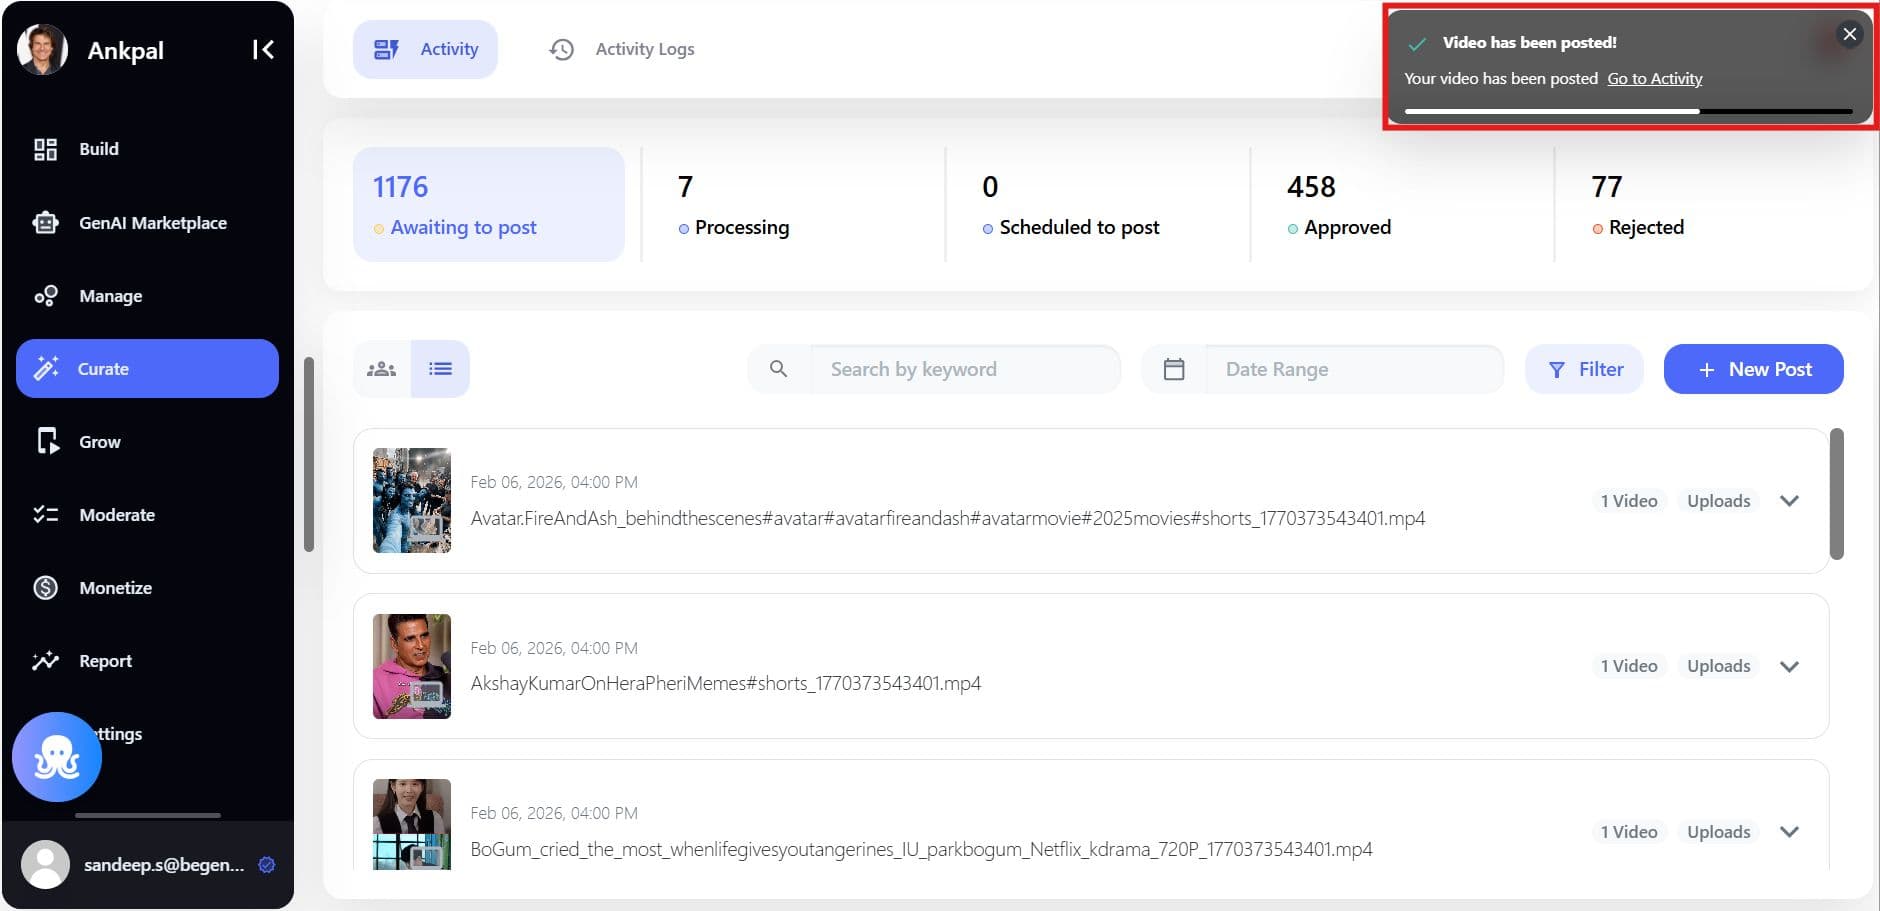Viewport: 1880px width, 911px height.
Task: Click the Build grid icon
Action: [46, 149]
